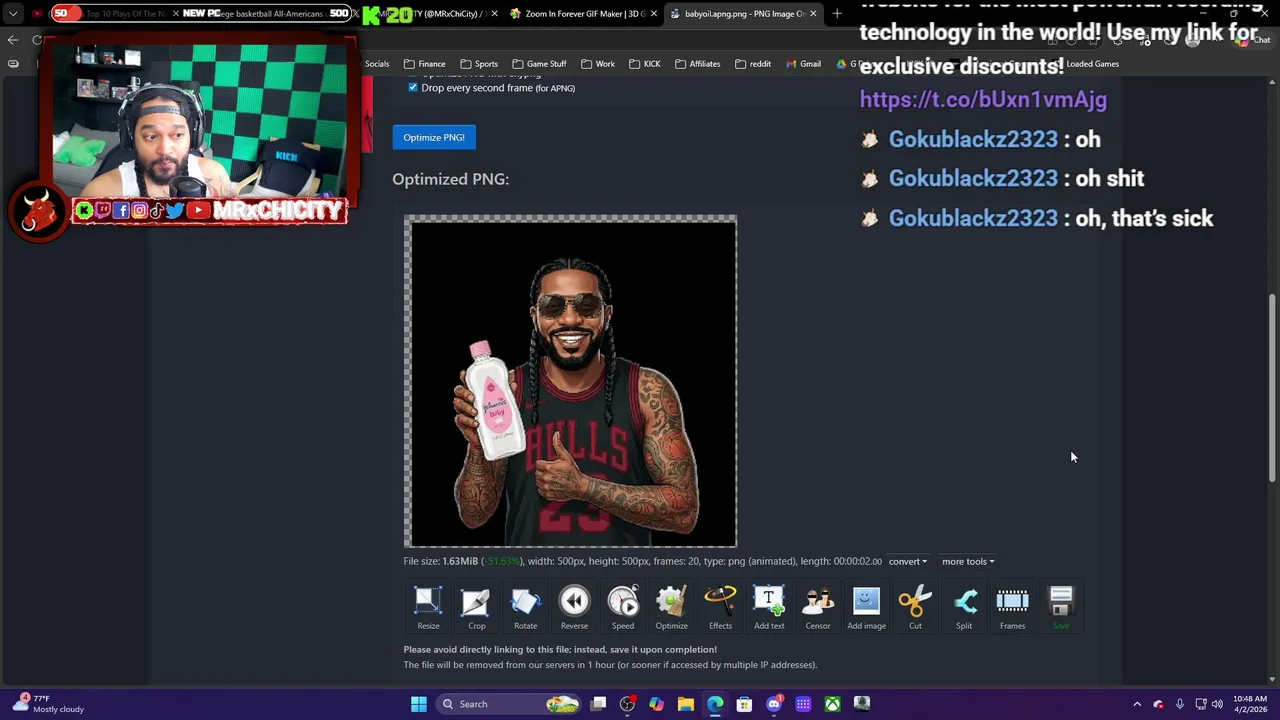This screenshot has width=1280, height=720.
Task: Uncheck Drop every second frame checkbox
Action: 413,88
